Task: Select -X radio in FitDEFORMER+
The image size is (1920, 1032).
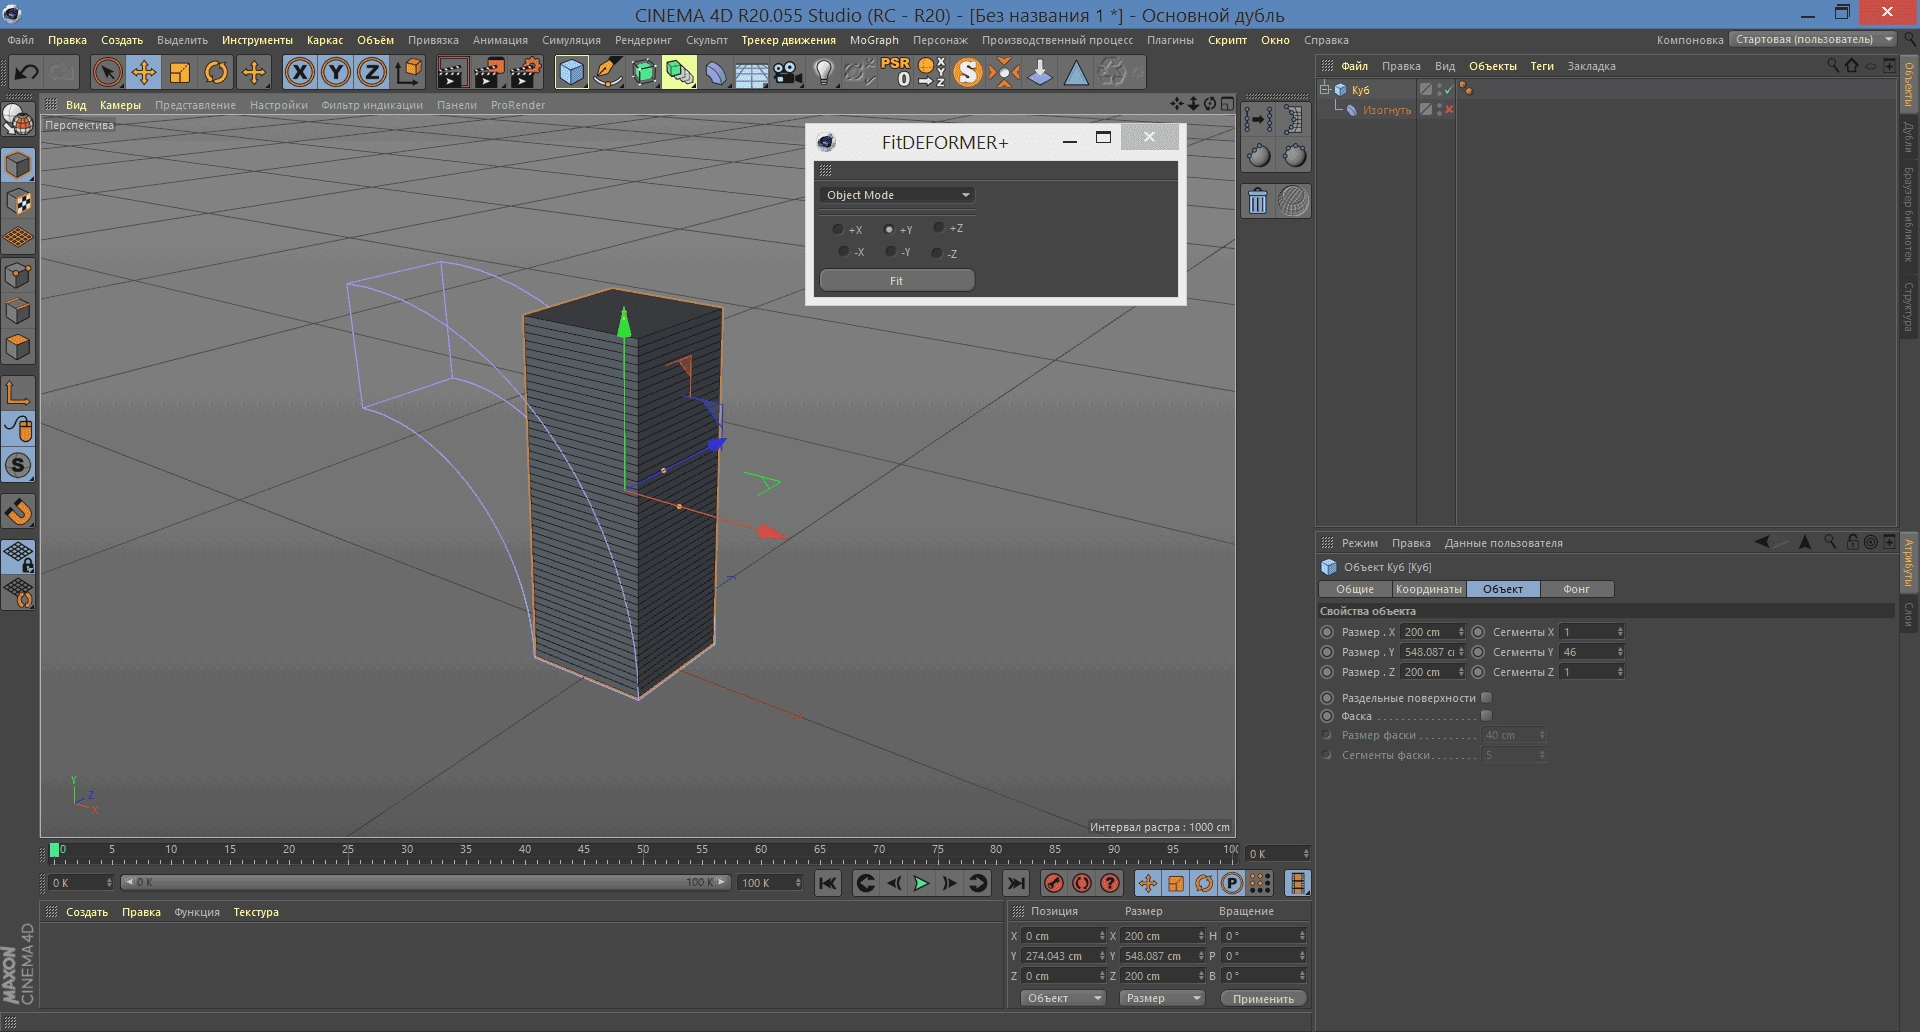Action: coord(844,252)
